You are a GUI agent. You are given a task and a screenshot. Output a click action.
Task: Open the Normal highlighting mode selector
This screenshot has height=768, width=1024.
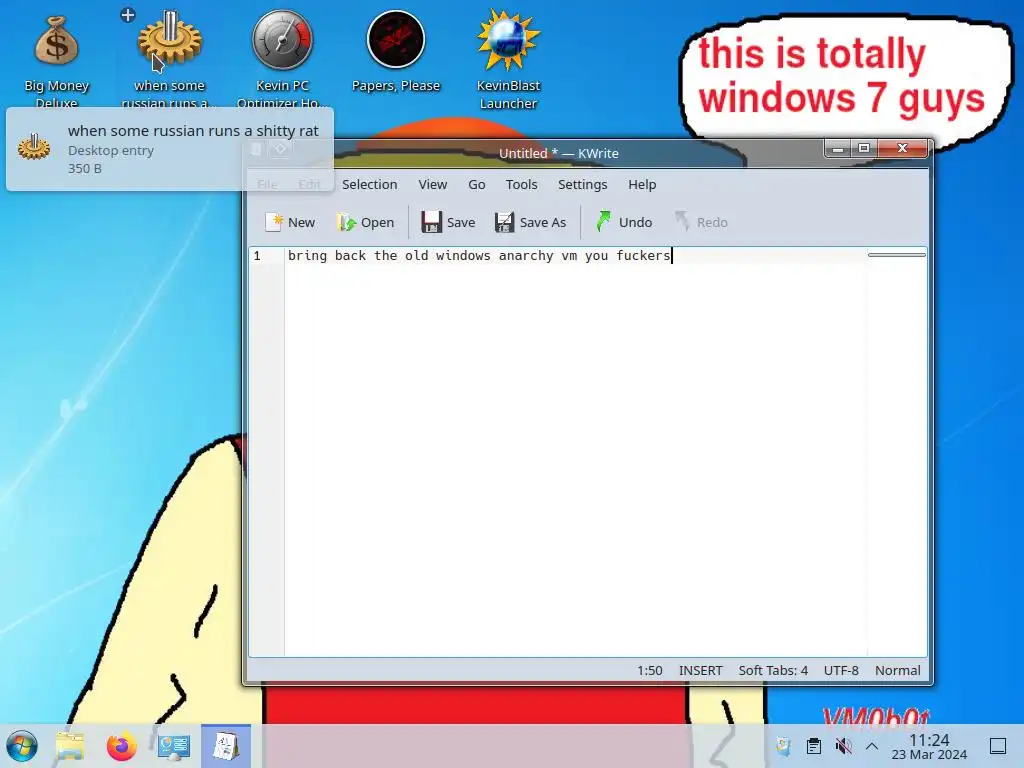pyautogui.click(x=898, y=671)
